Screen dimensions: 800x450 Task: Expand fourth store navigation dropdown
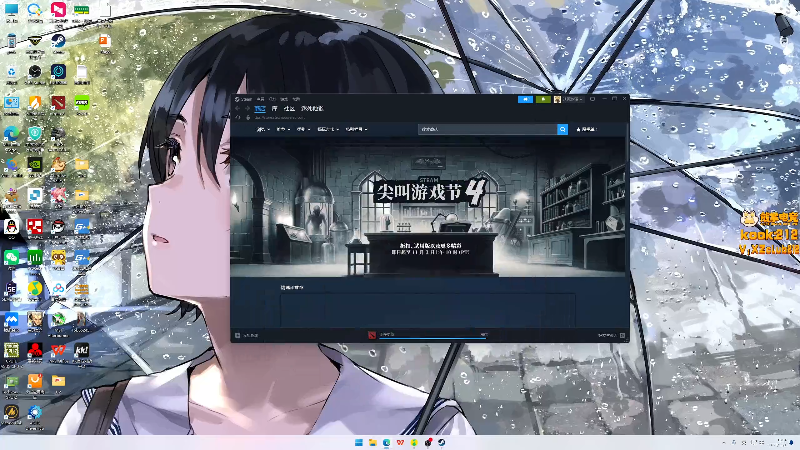328,129
